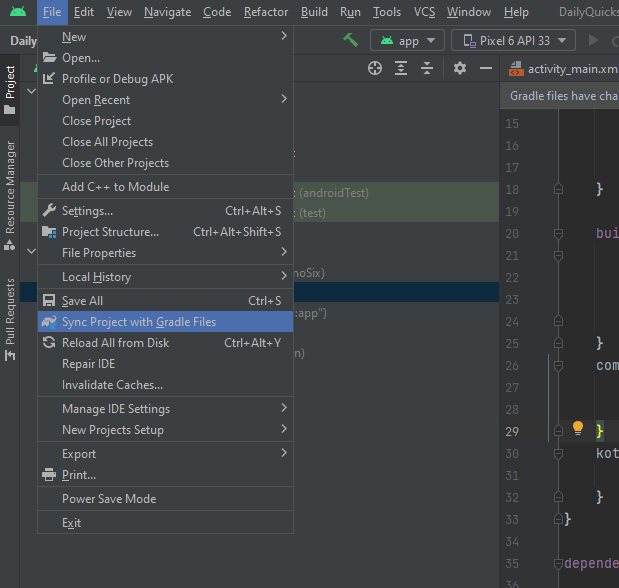
Task: Click line number 29 in the gutter
Action: pos(512,432)
